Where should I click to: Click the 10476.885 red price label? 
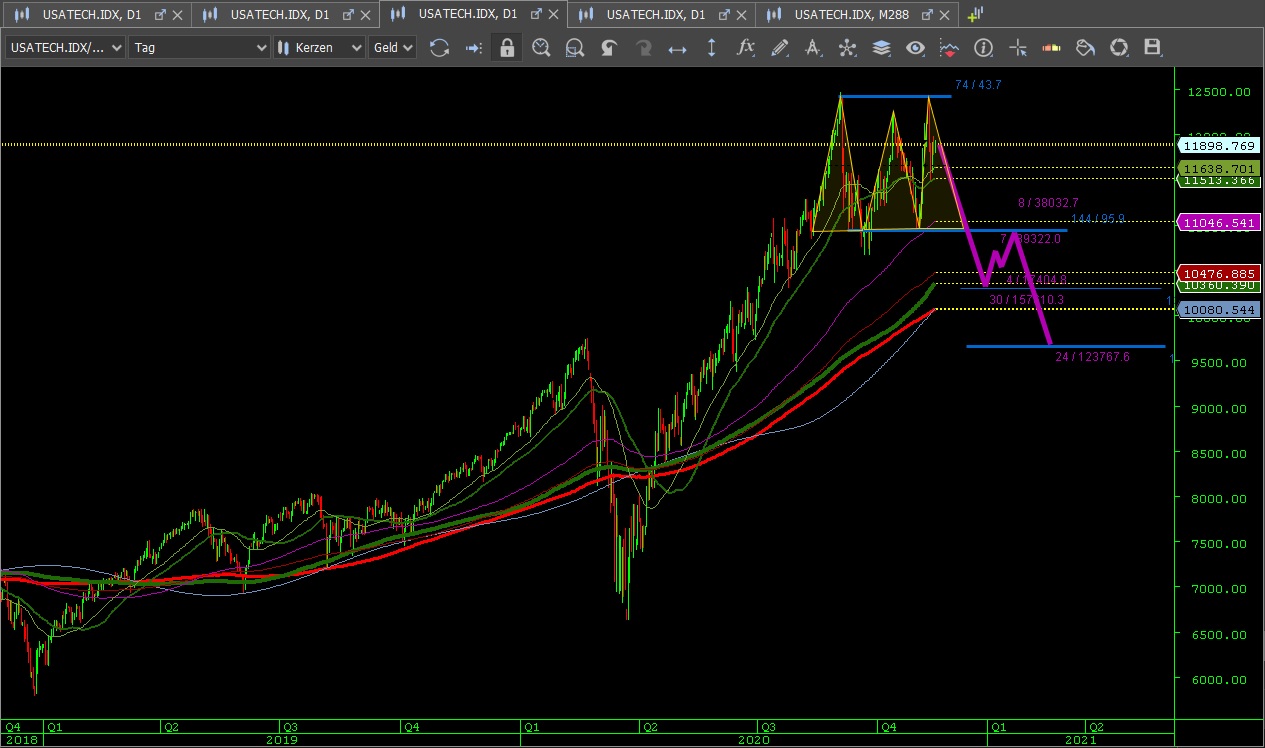point(1217,273)
